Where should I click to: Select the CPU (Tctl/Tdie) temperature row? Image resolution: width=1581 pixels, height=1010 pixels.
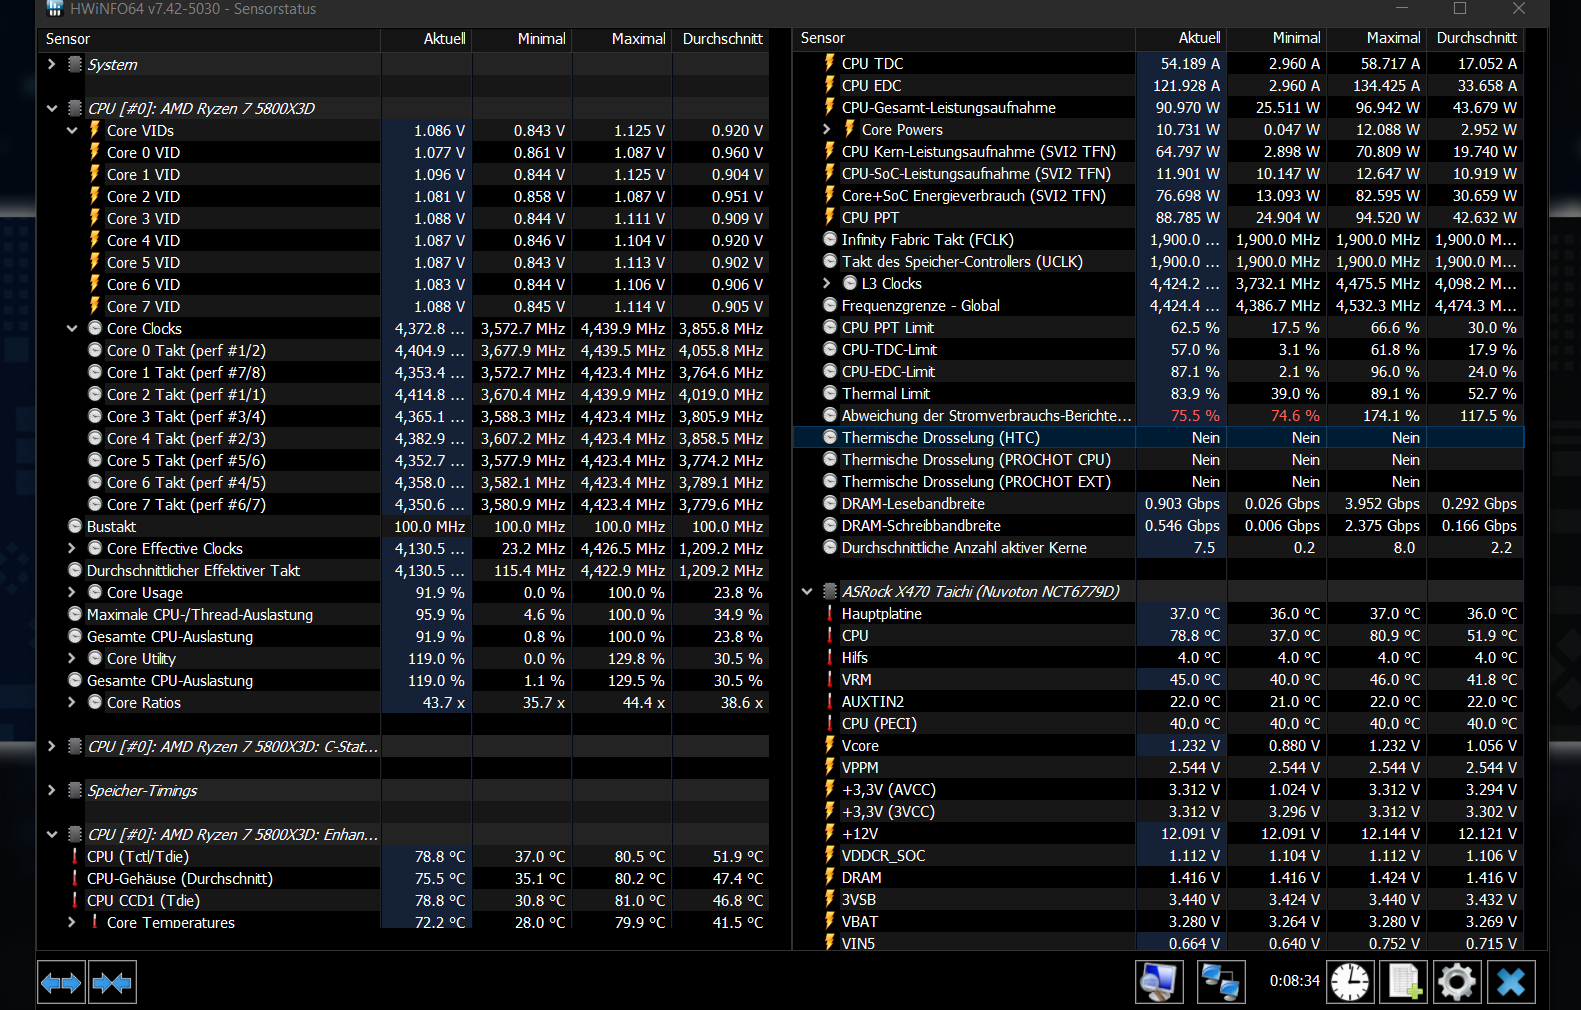click(404, 856)
